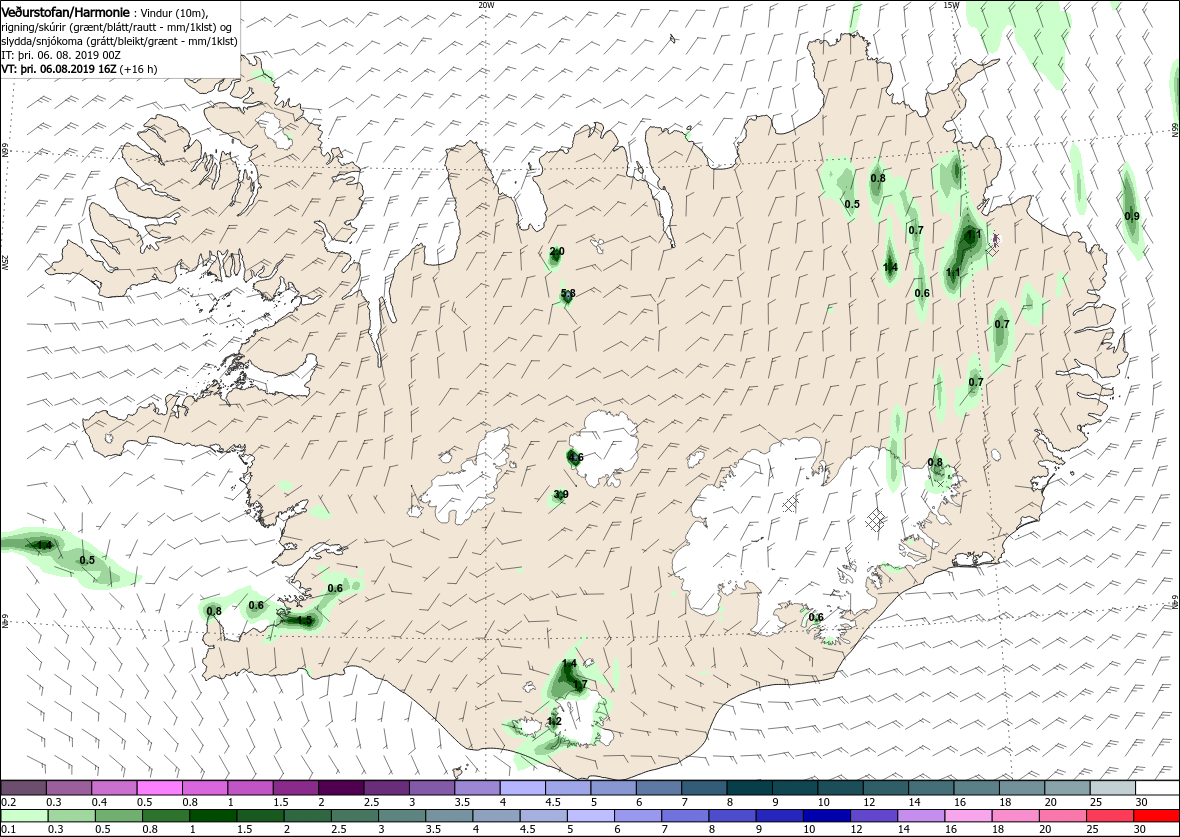Click the pale grey 25 swatch, upper legend row
Image resolution: width=1180 pixels, height=837 pixels.
click(1112, 787)
